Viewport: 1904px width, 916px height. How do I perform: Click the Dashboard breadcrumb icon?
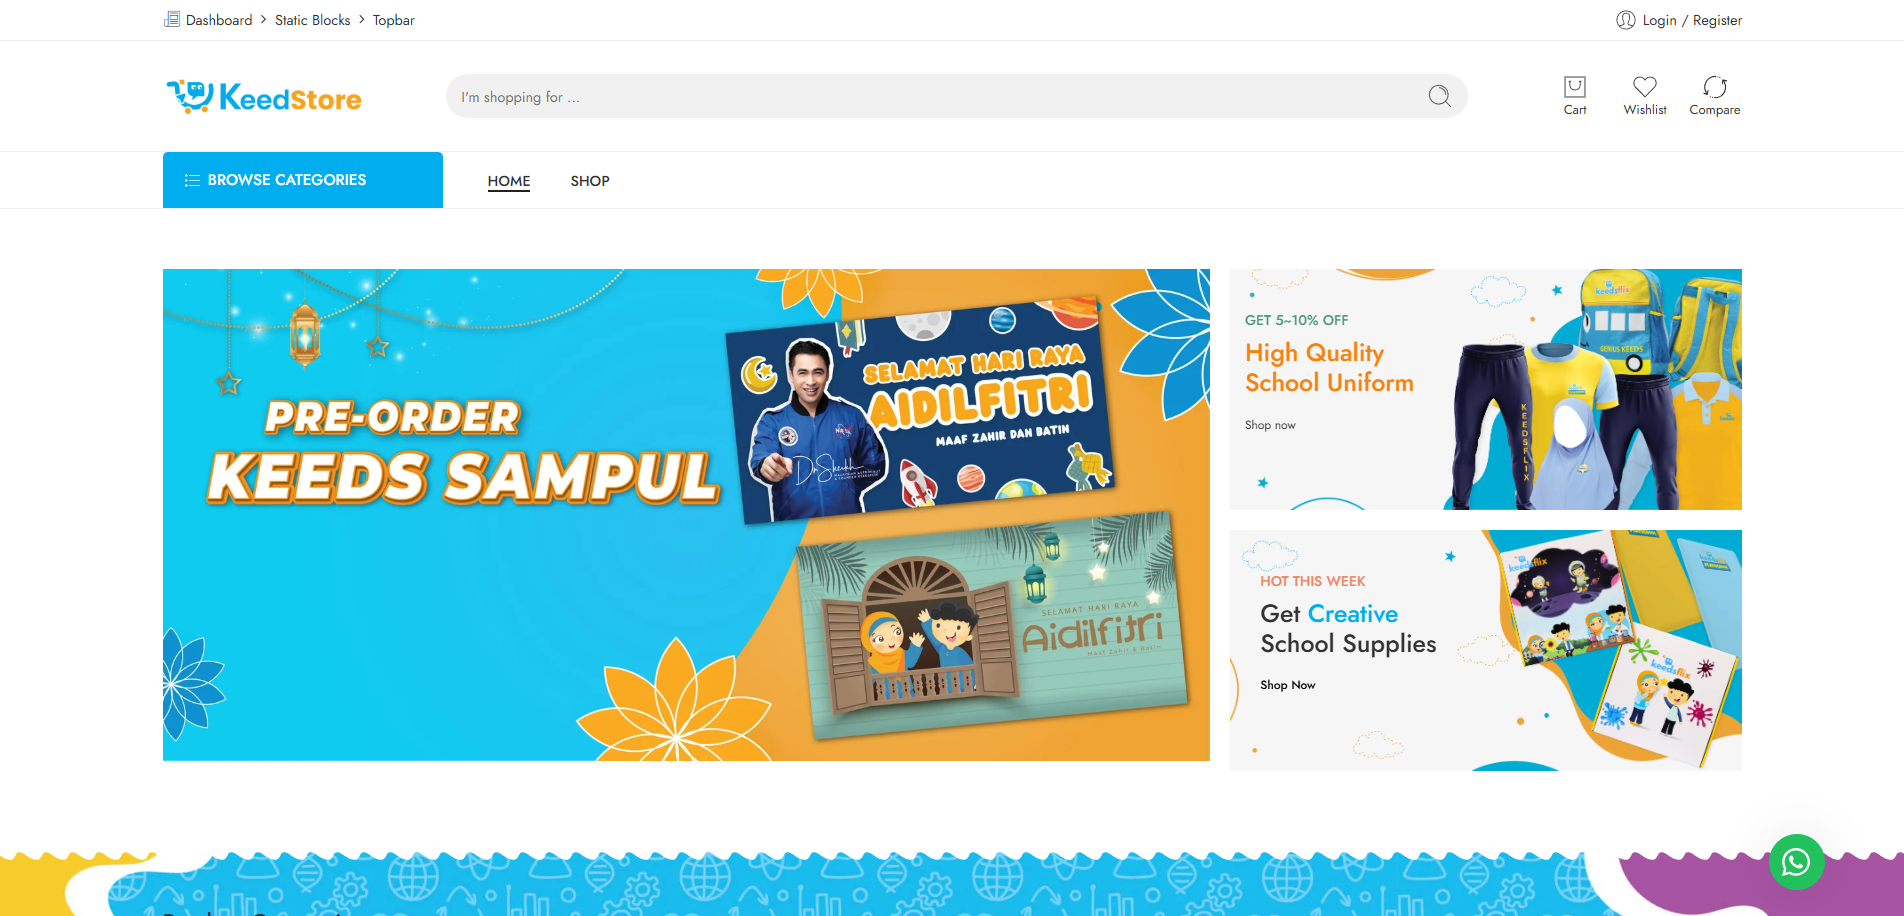coord(172,19)
